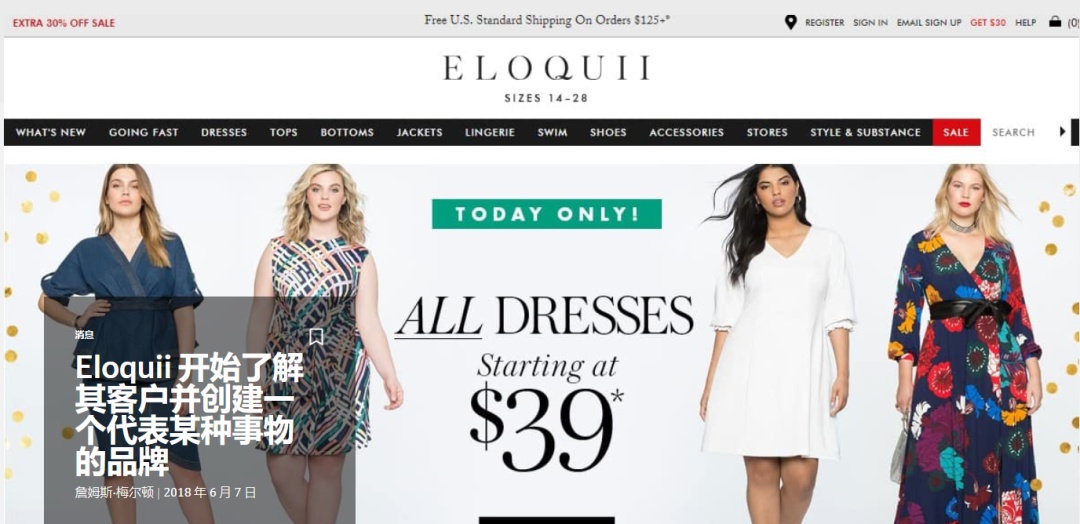The height and width of the screenshot is (524, 1080).
Task: Click EXTRA 30% OFF SALE link
Action: [64, 23]
